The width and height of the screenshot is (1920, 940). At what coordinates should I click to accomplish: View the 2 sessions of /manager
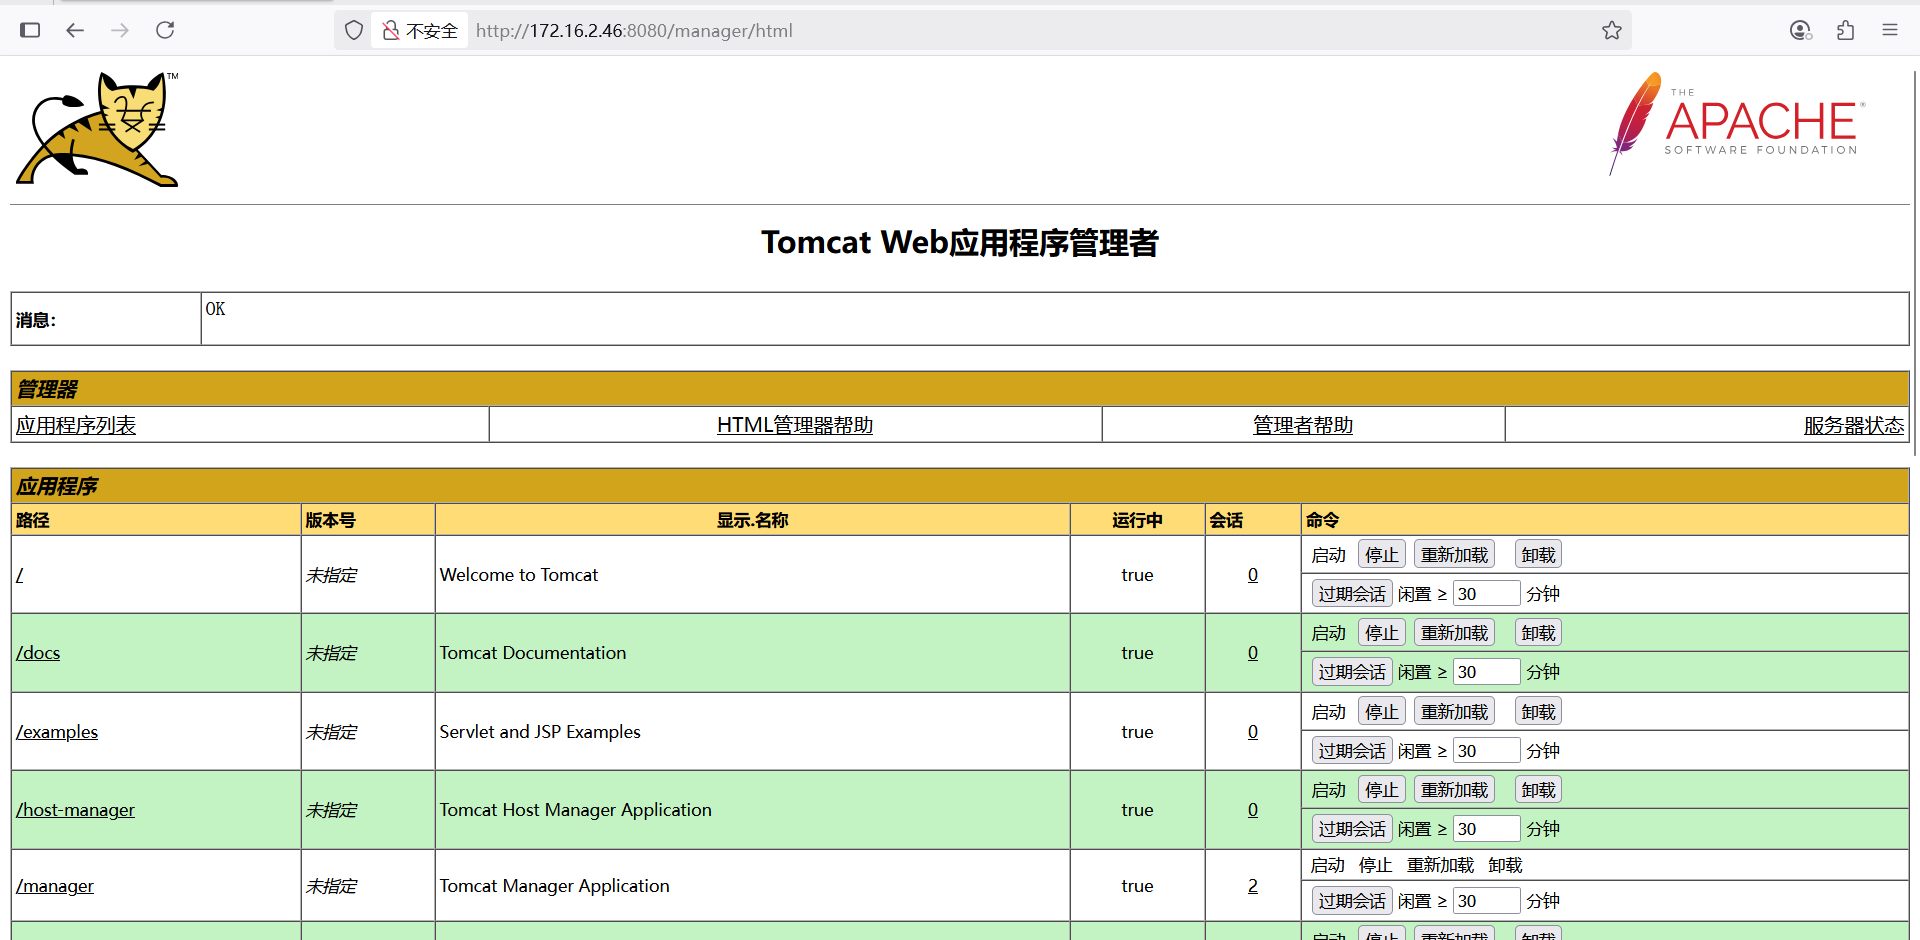point(1253,886)
